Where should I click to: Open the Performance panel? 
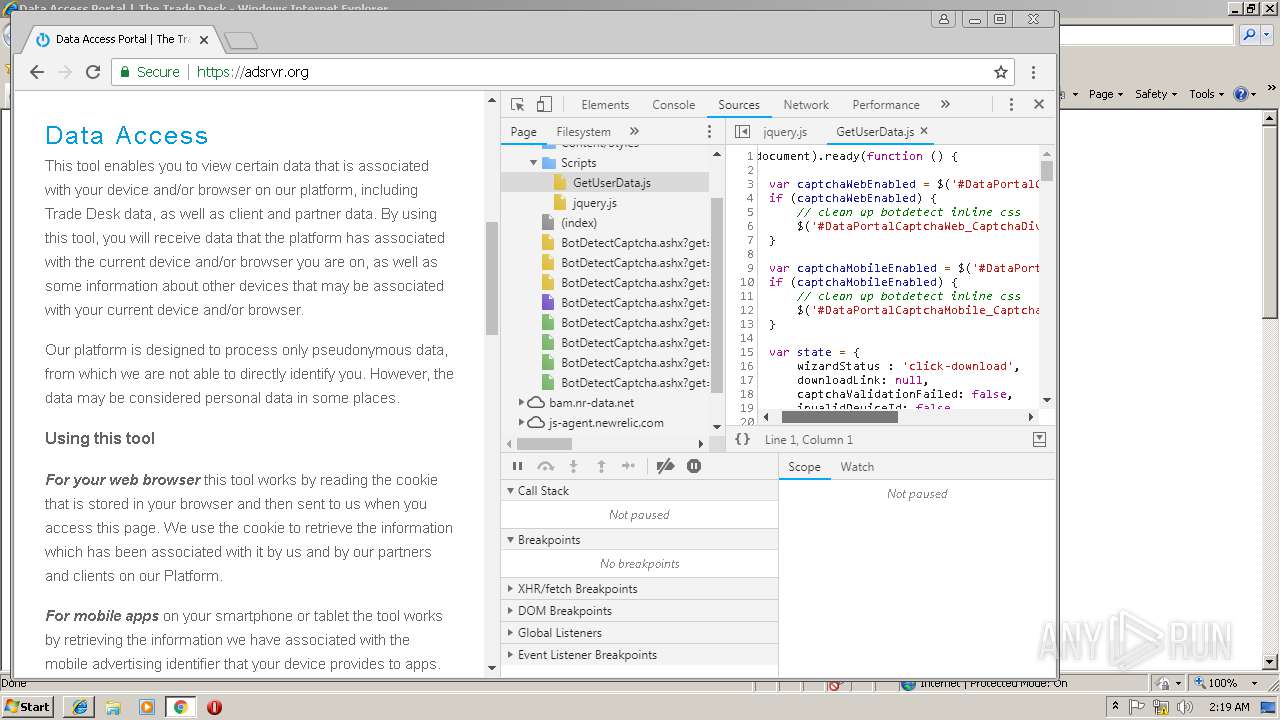click(x=886, y=104)
